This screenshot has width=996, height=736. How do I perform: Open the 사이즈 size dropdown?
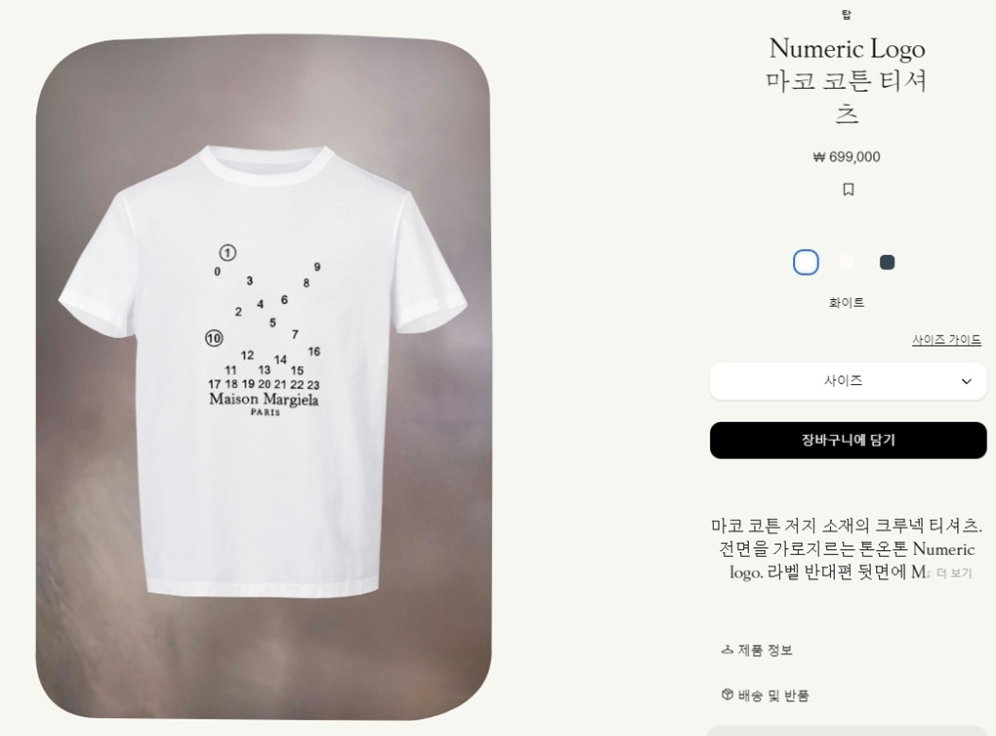[x=847, y=381]
